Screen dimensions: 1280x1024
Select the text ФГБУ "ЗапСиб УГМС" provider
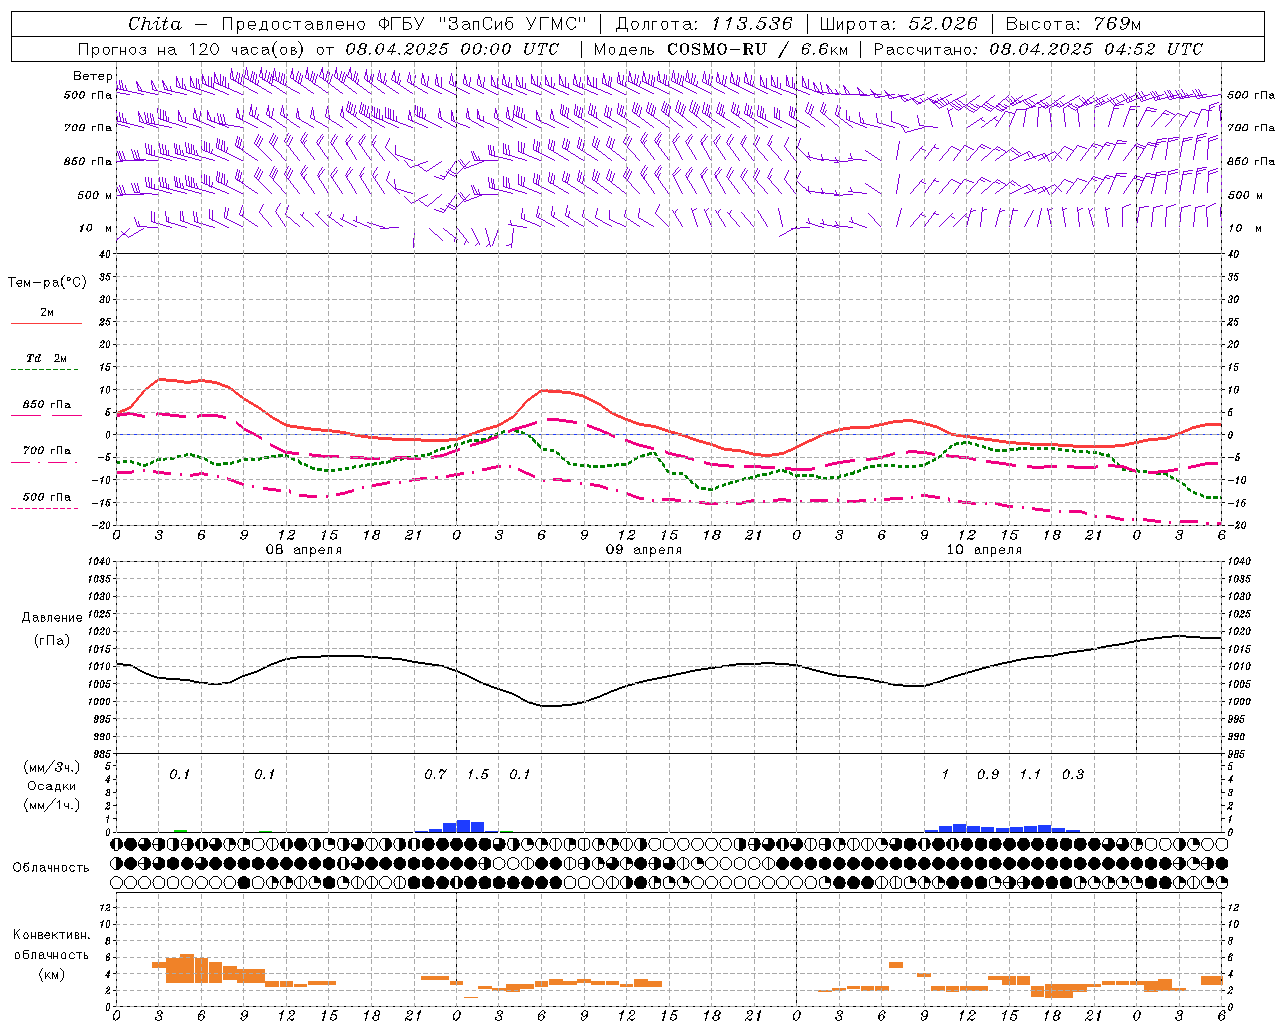click(x=483, y=24)
